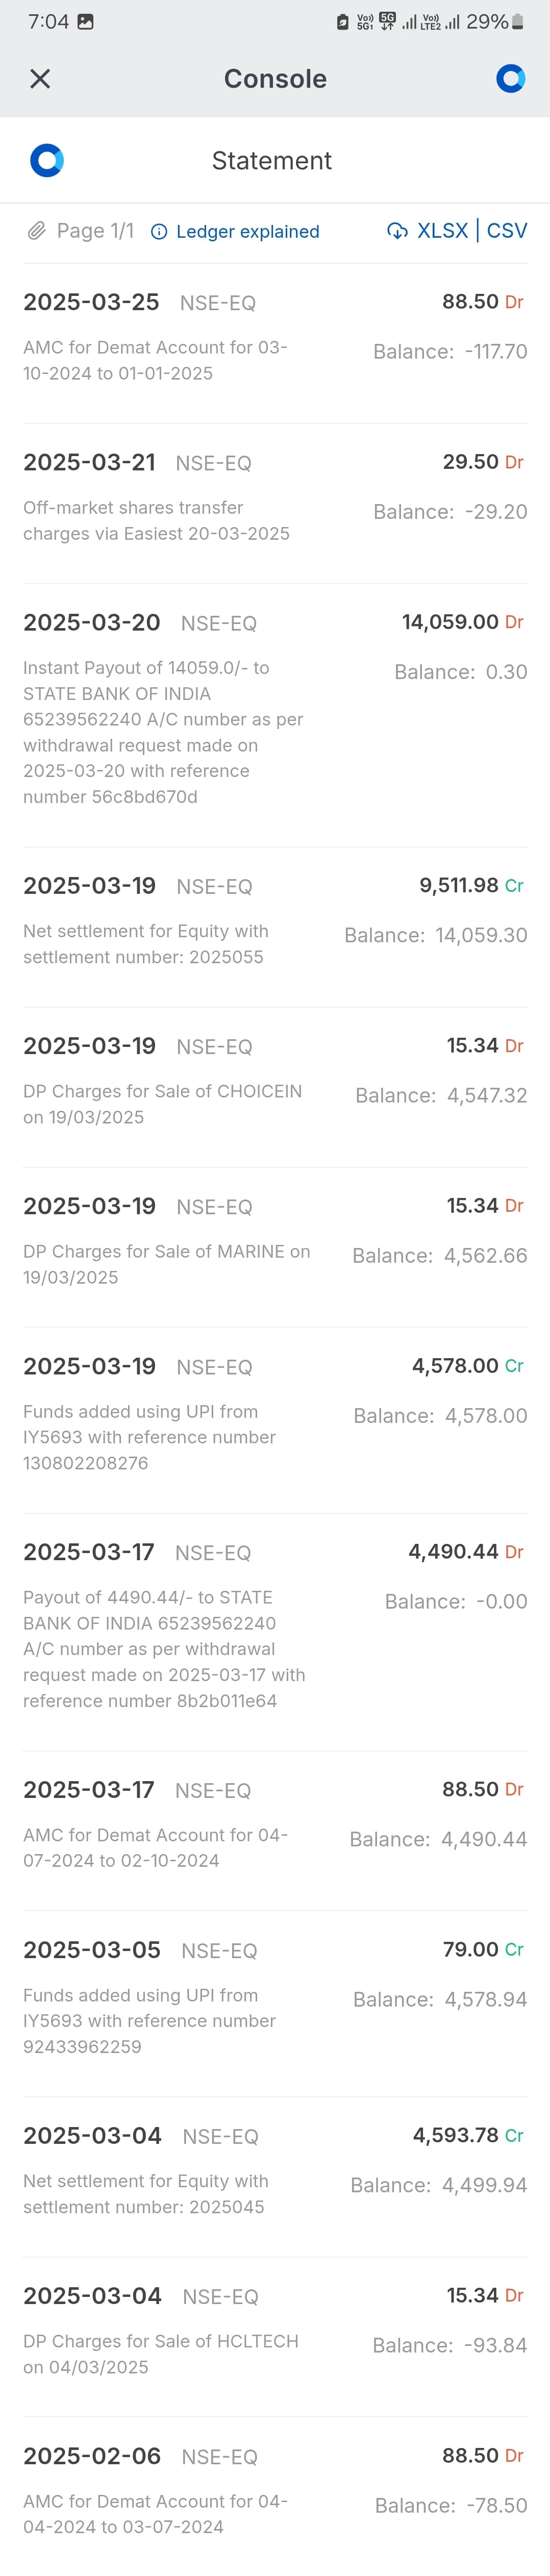Image resolution: width=550 pixels, height=2576 pixels.
Task: Tap the info icon before Ledger explained
Action: point(158,232)
